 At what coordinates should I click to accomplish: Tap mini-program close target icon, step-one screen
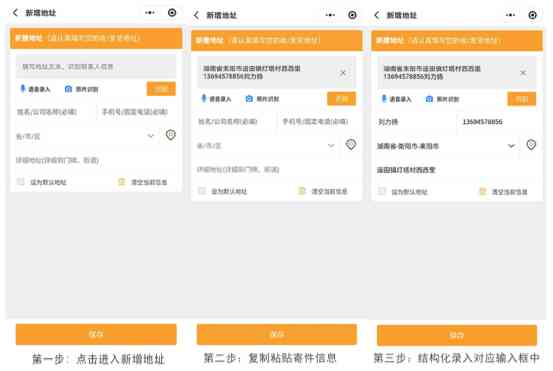pos(172,13)
